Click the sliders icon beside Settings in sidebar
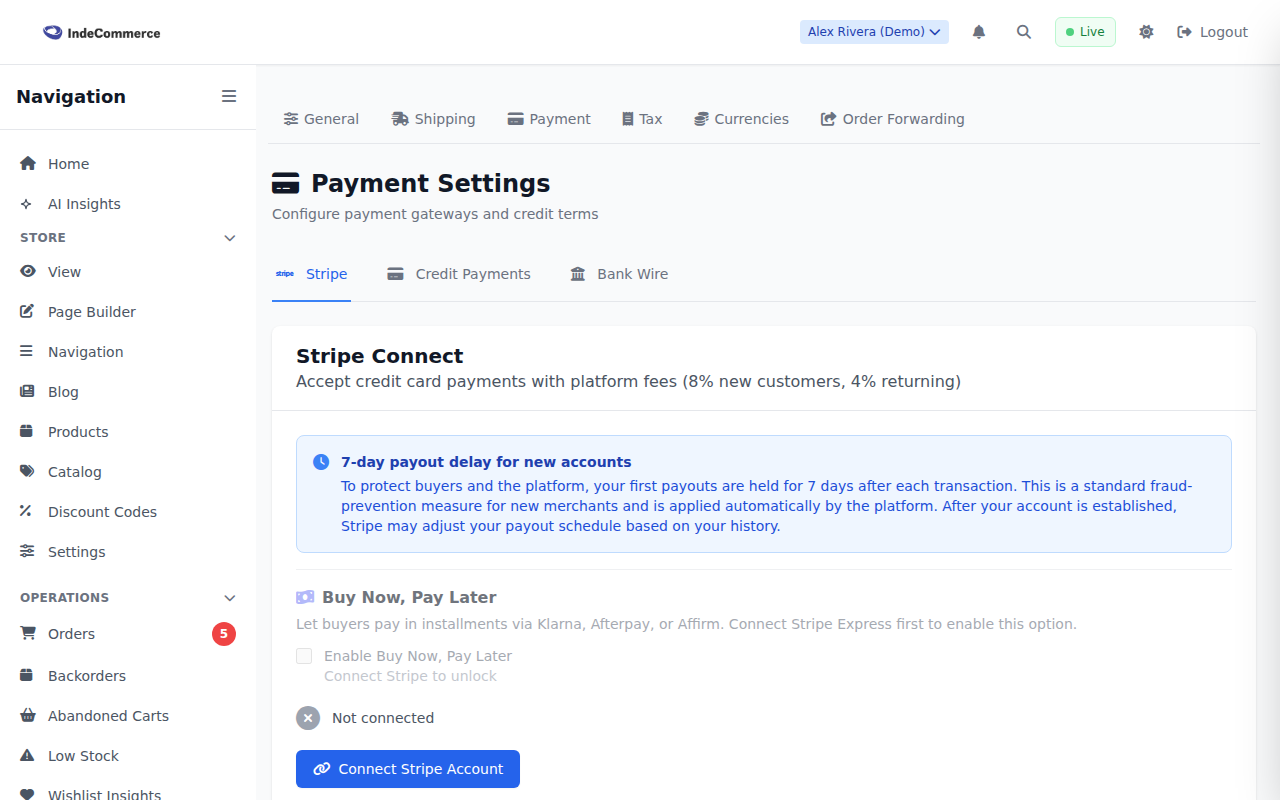 (27, 551)
